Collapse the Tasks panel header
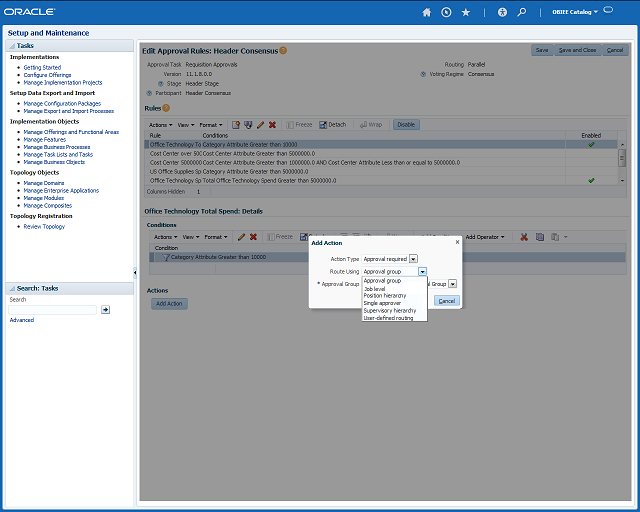This screenshot has height=512, width=640. pyautogui.click(x=12, y=46)
